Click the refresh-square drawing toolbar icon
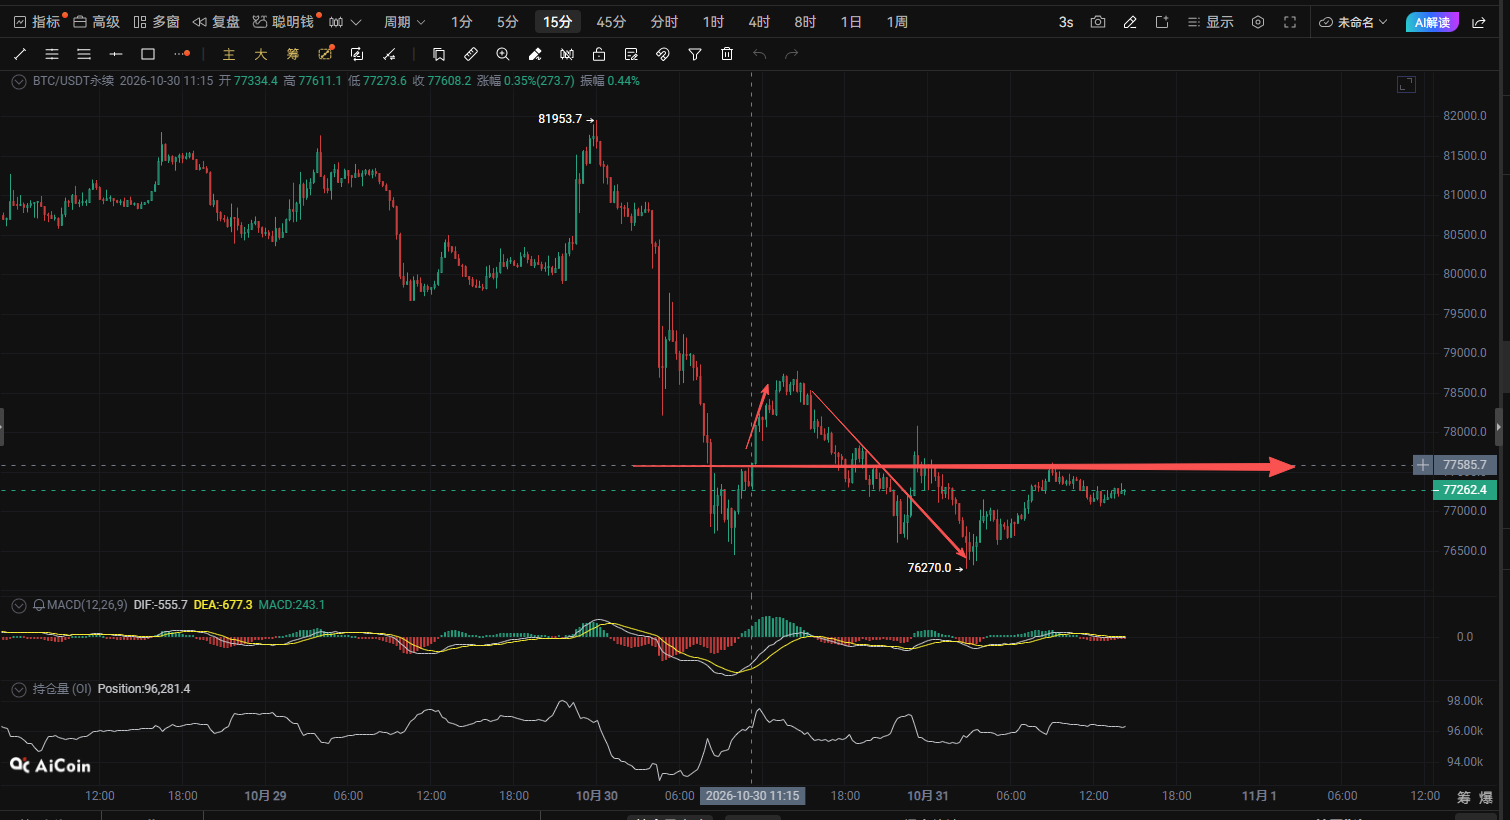 pos(357,54)
